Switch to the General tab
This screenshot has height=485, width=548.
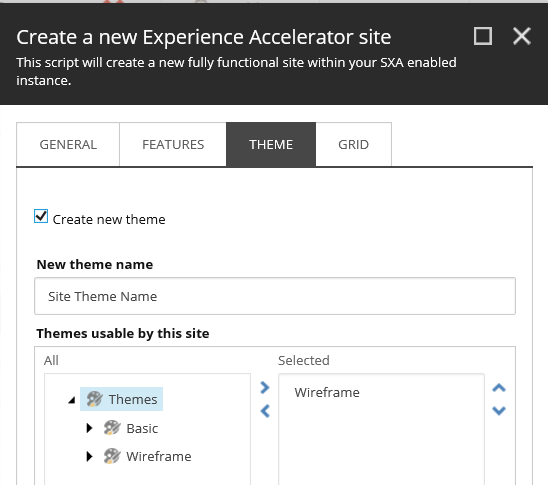tap(68, 144)
